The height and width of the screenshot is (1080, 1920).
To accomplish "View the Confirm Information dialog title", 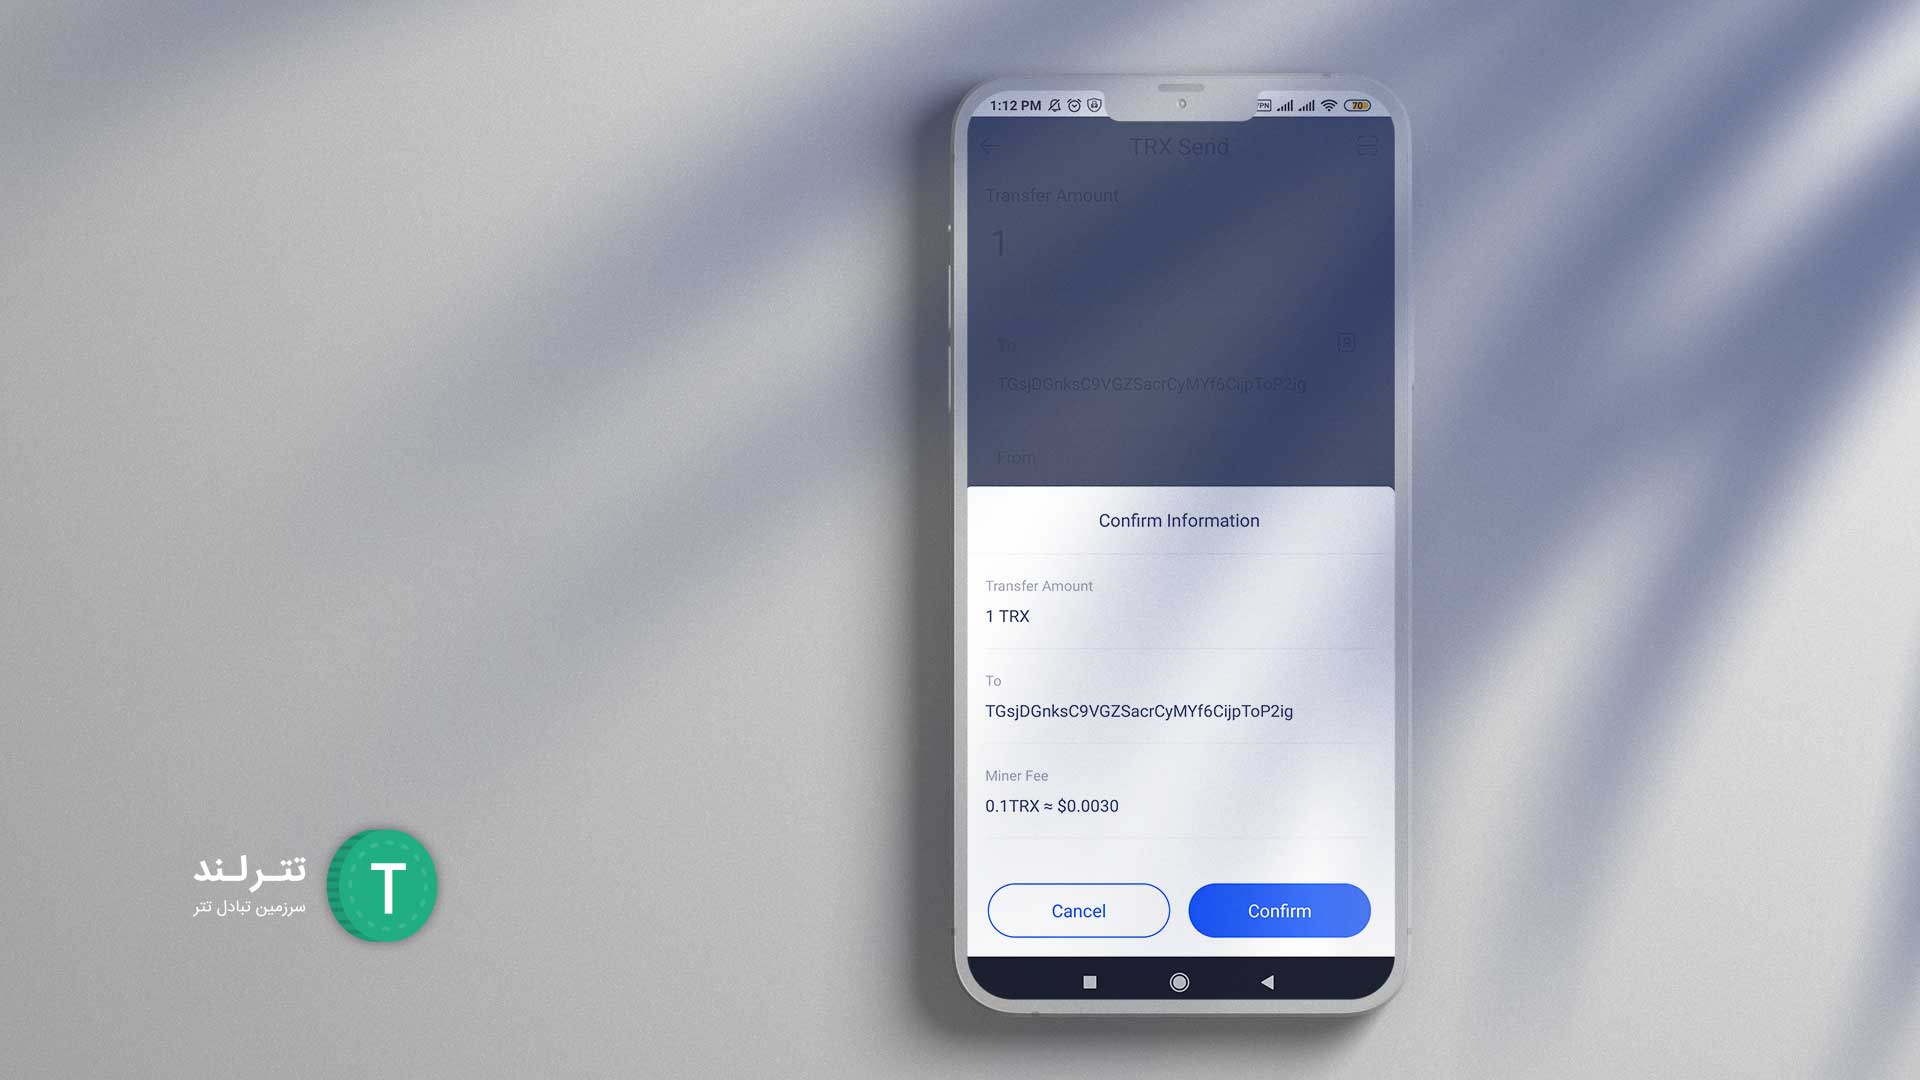I will point(1179,520).
